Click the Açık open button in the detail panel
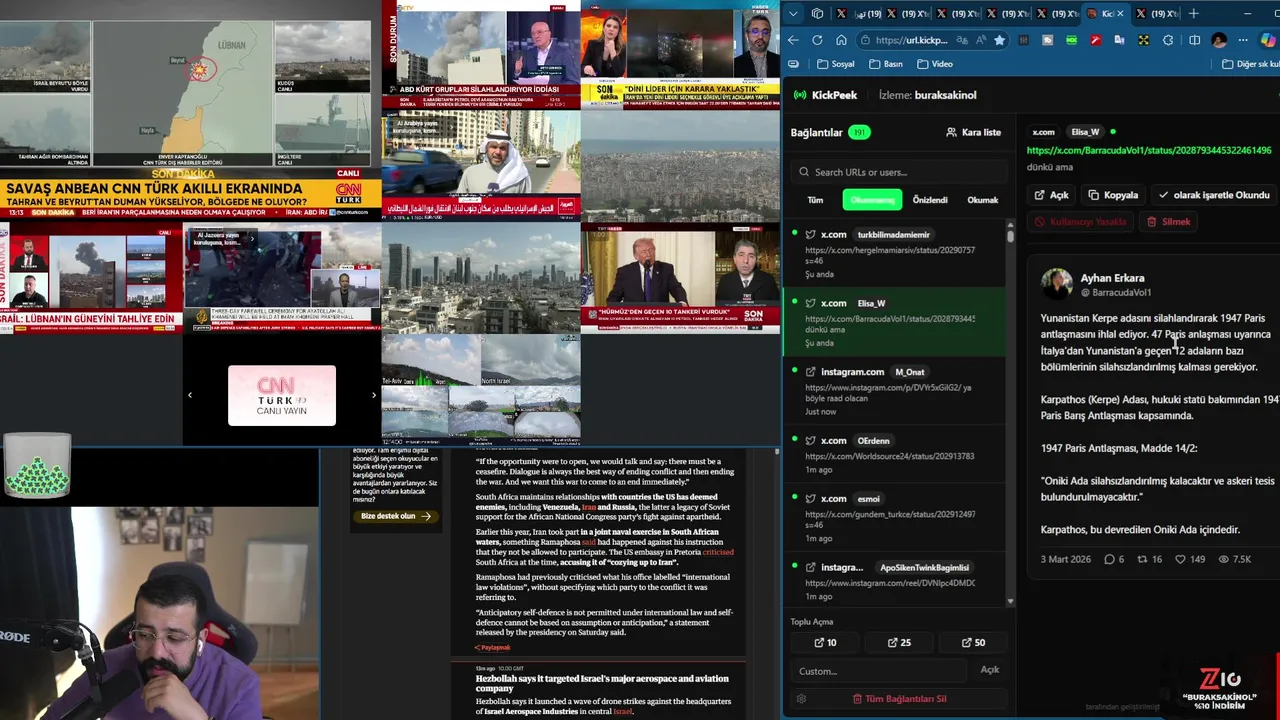This screenshot has width=1280, height=720. point(1051,195)
